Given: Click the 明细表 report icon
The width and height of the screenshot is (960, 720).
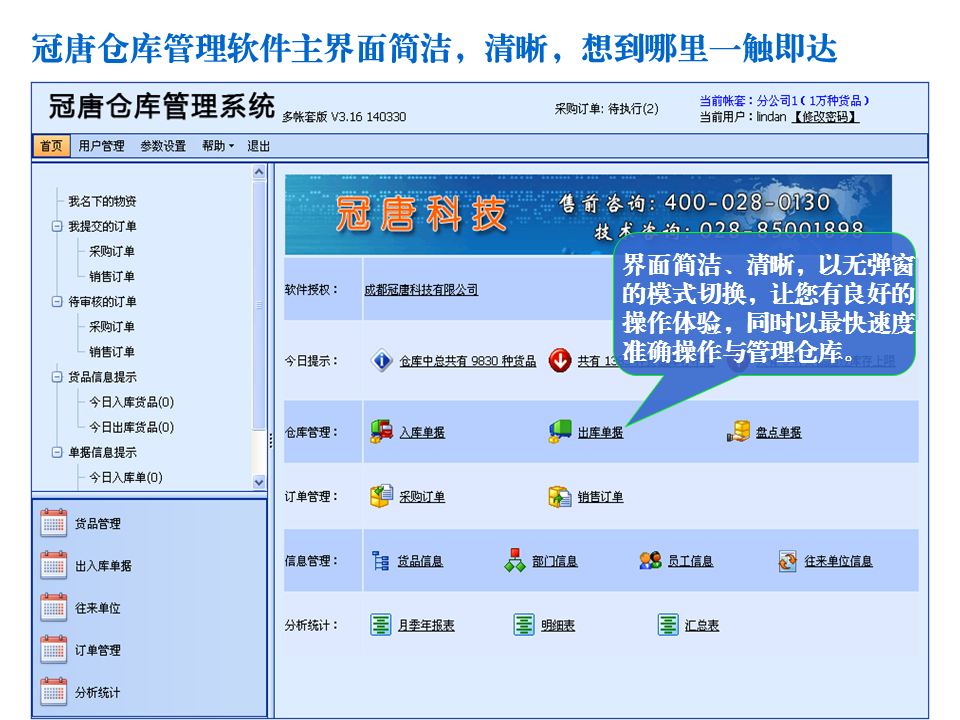Looking at the screenshot, I should pyautogui.click(x=523, y=624).
